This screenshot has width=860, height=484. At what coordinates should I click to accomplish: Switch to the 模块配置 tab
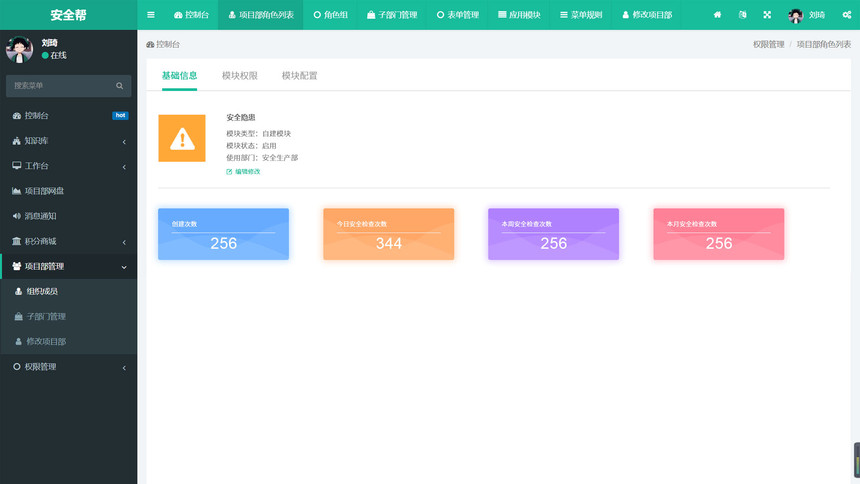pyautogui.click(x=299, y=76)
